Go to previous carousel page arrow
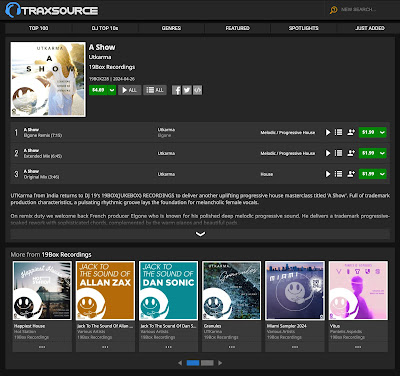400x376 pixels. click(180, 363)
